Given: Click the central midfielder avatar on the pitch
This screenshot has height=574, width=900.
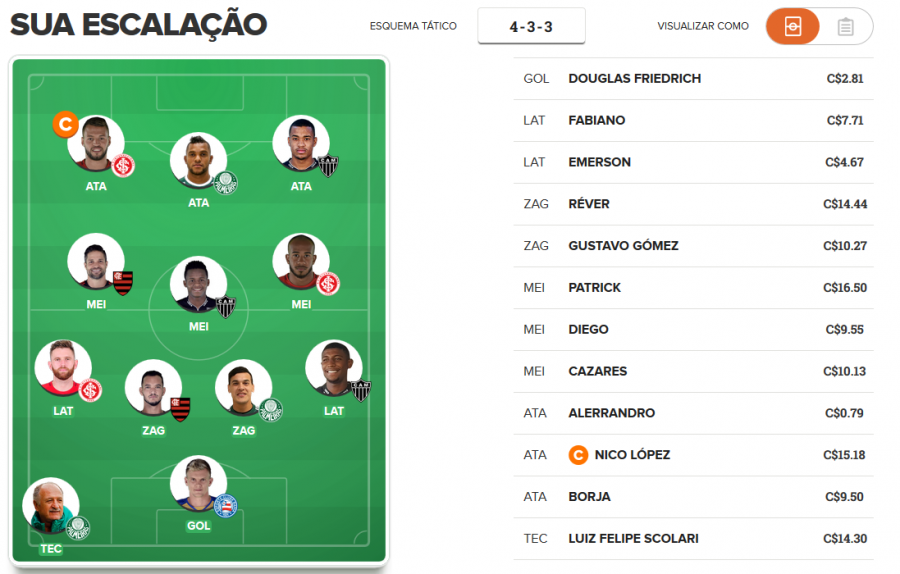Looking at the screenshot, I should pos(198,286).
